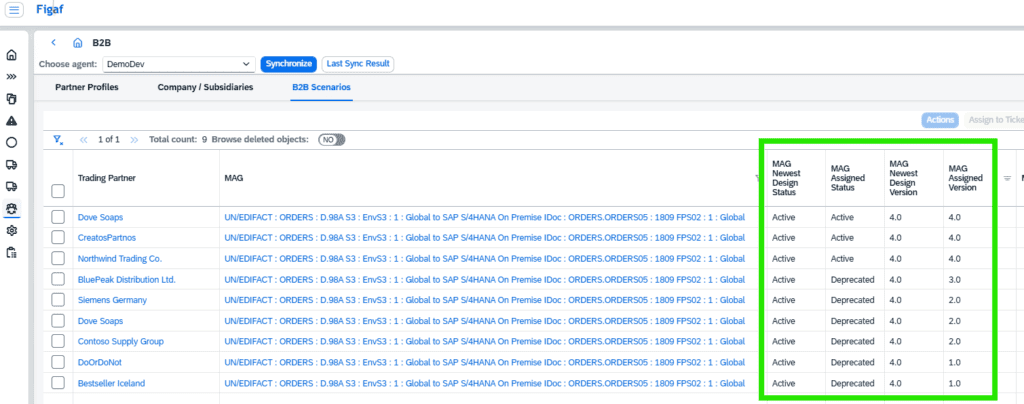Click the MAG Assigned Status column header
The image size is (1024, 404).
pyautogui.click(x=848, y=178)
